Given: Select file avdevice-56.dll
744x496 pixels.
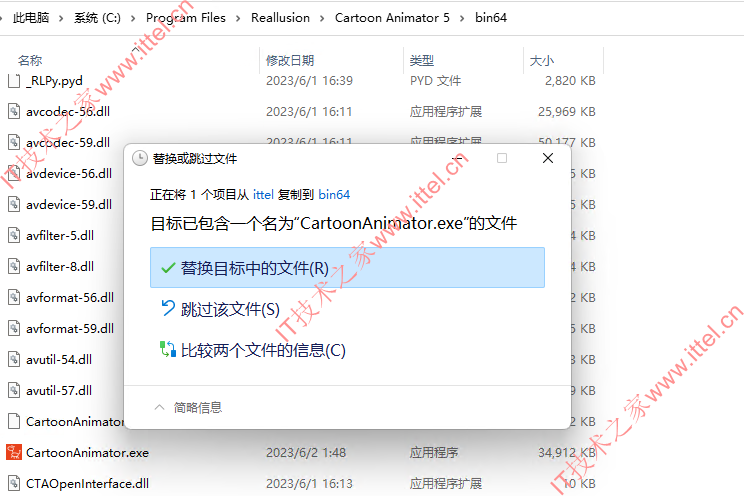Looking at the screenshot, I should (x=69, y=174).
